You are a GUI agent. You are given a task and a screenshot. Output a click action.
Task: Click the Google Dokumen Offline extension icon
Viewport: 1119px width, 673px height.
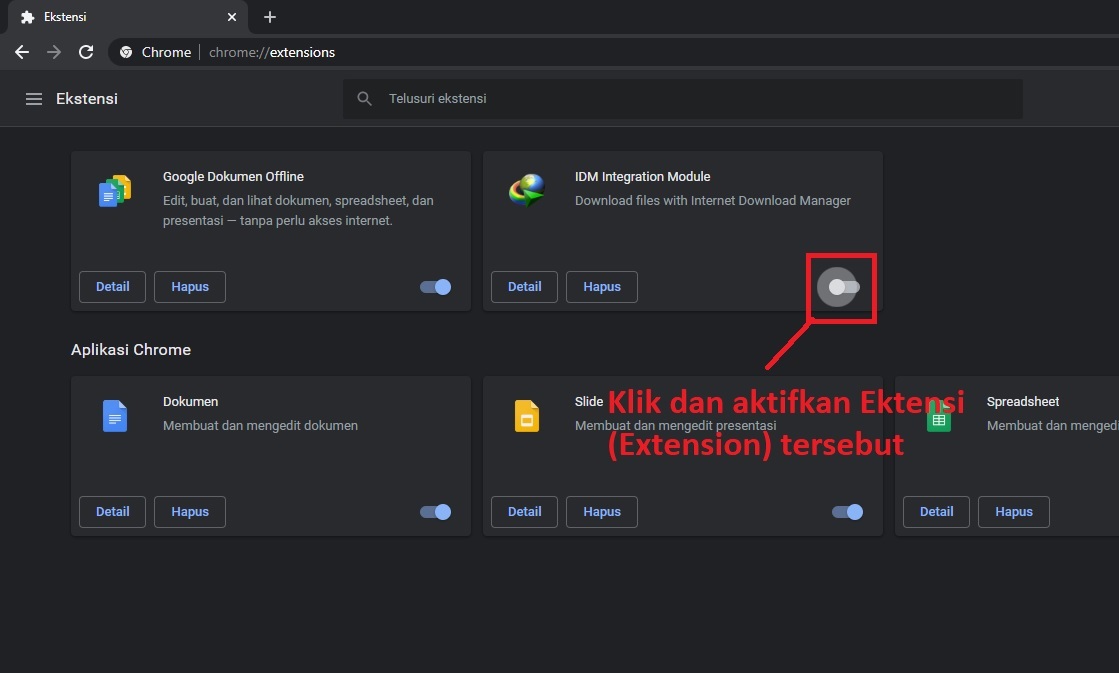(115, 190)
